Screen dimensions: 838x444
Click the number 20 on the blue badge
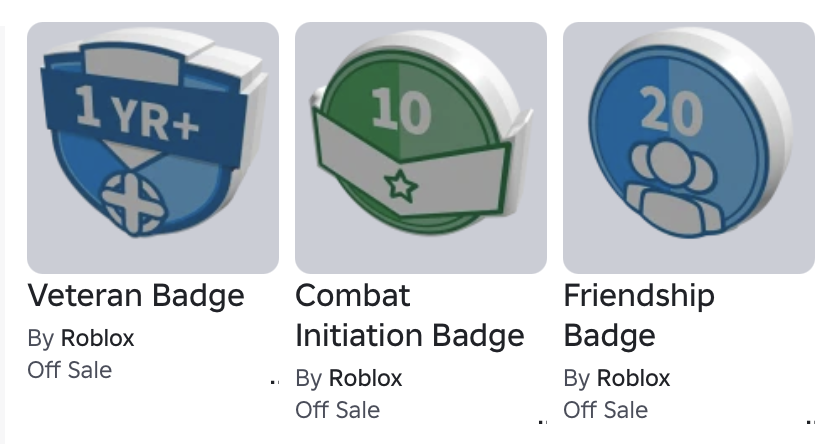pyautogui.click(x=671, y=111)
